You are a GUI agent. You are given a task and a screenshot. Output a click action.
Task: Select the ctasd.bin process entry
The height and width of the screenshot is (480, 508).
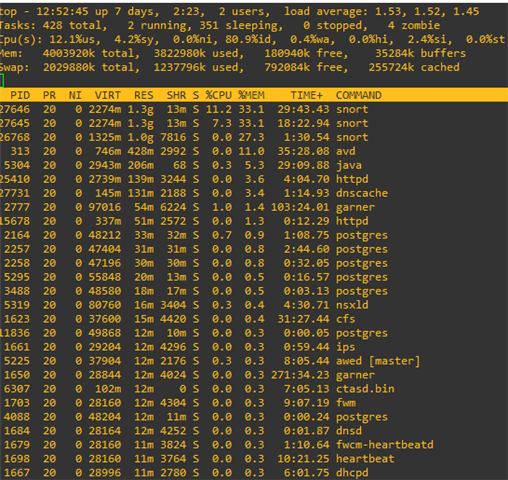pos(254,389)
